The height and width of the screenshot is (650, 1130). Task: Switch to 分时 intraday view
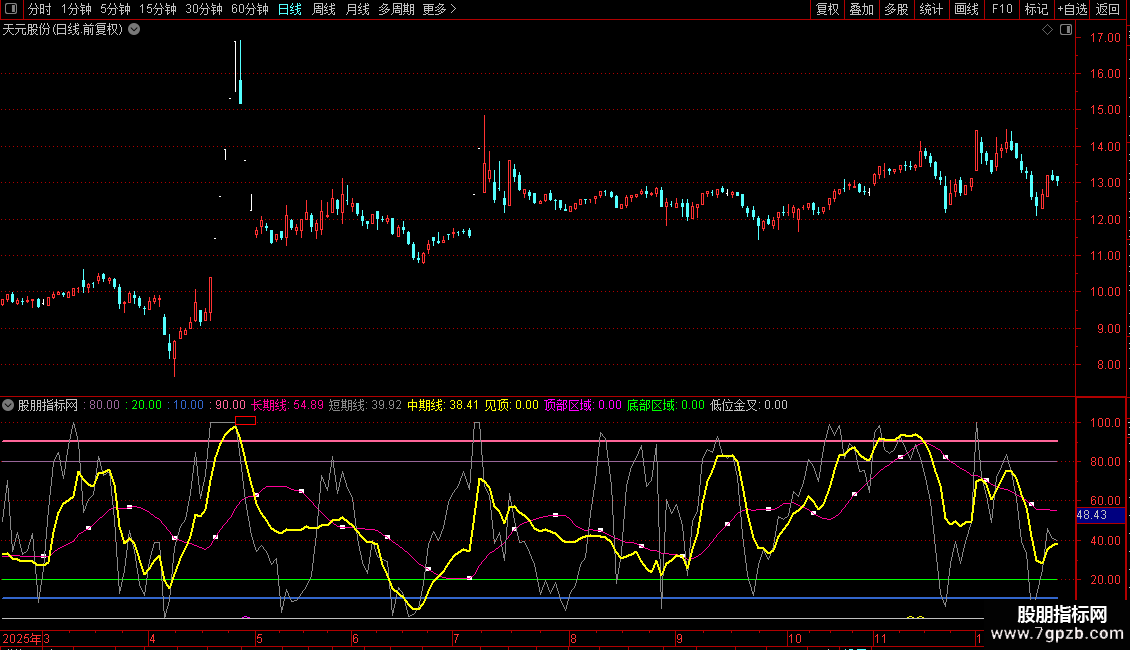point(40,9)
